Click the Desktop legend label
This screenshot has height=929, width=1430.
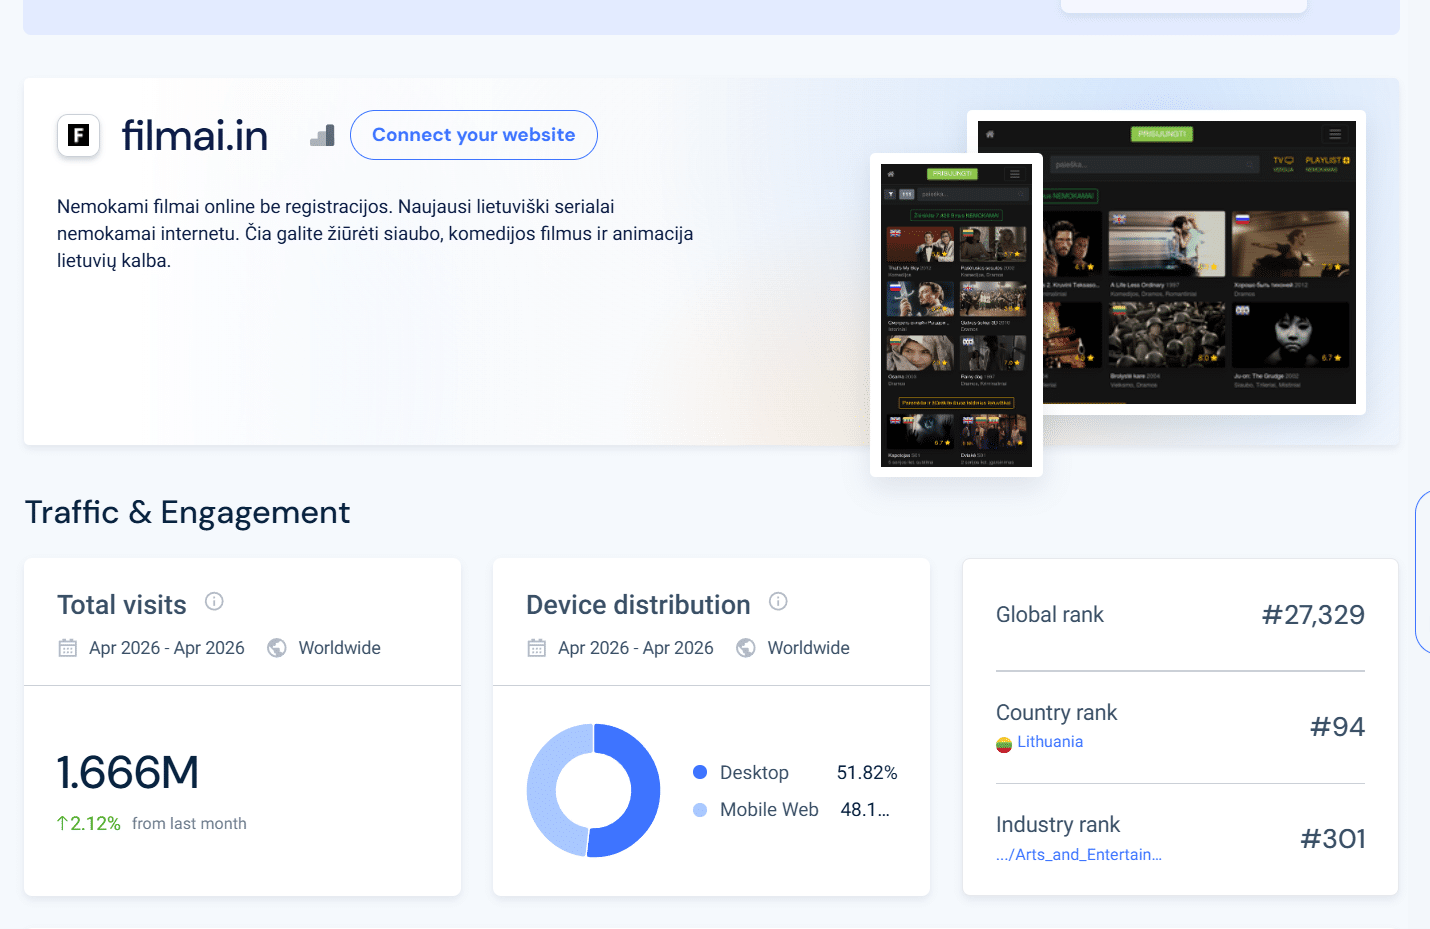(x=754, y=773)
